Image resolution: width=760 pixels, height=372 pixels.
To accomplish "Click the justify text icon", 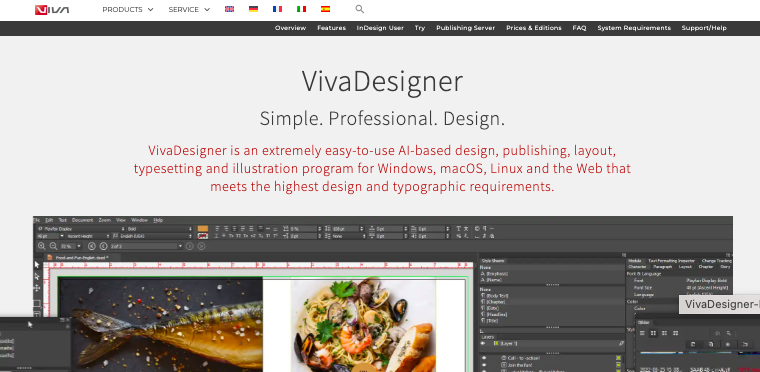I will [242, 228].
